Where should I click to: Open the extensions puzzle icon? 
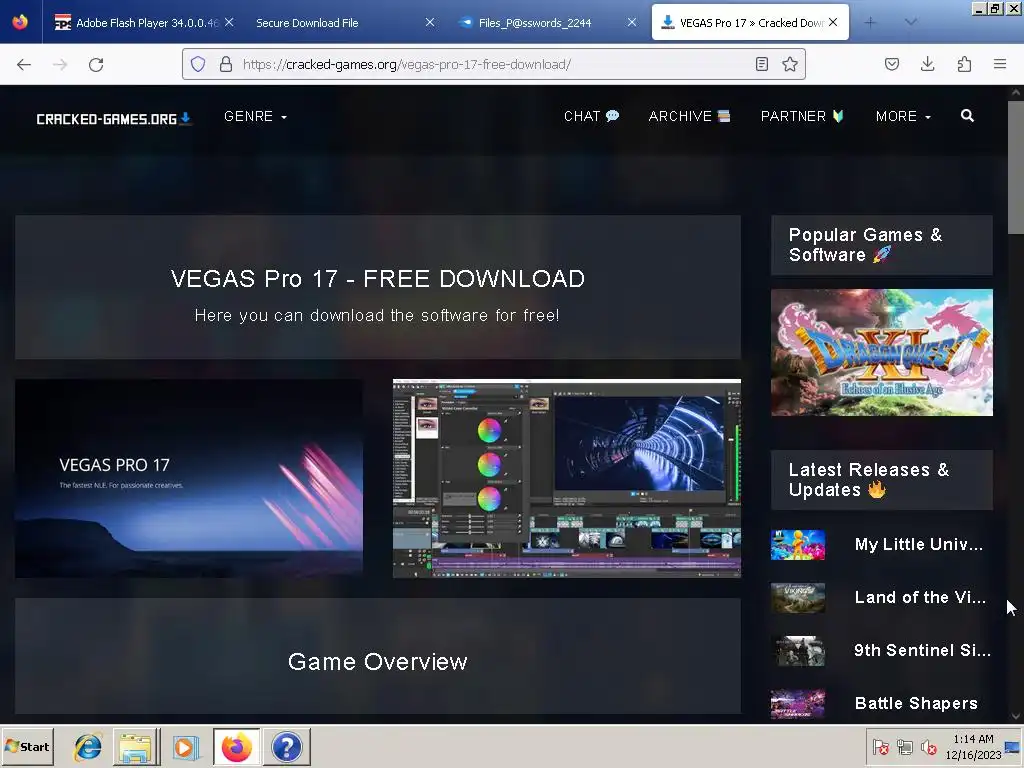pos(964,64)
